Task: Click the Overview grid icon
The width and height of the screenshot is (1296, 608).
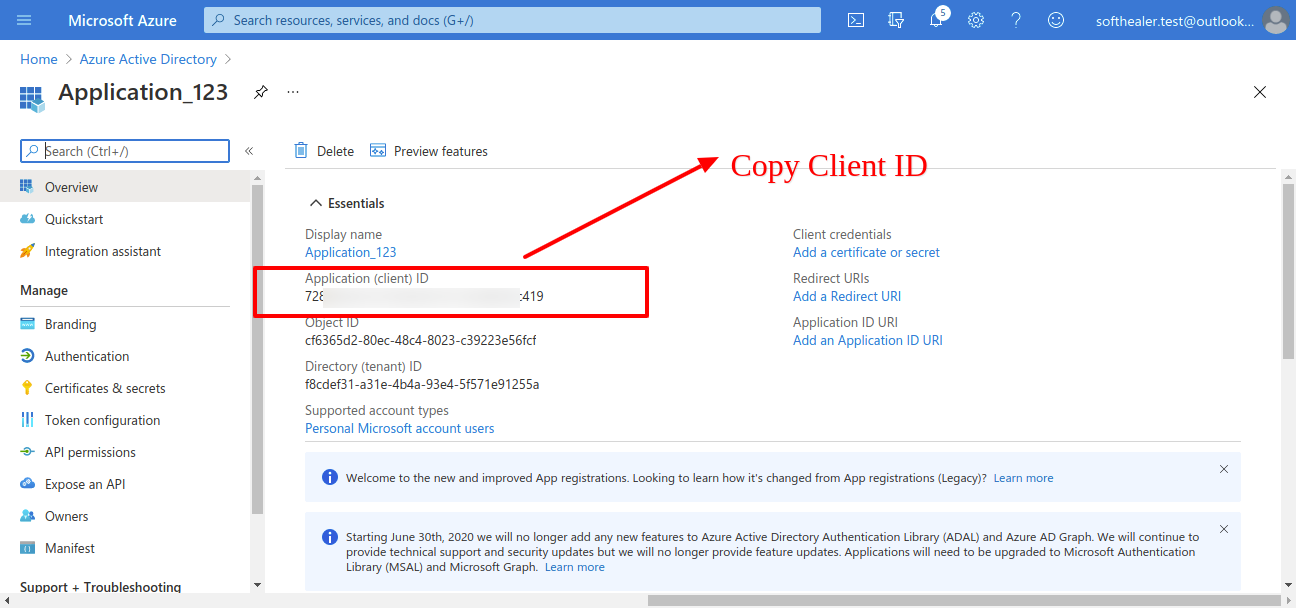Action: coord(27,187)
